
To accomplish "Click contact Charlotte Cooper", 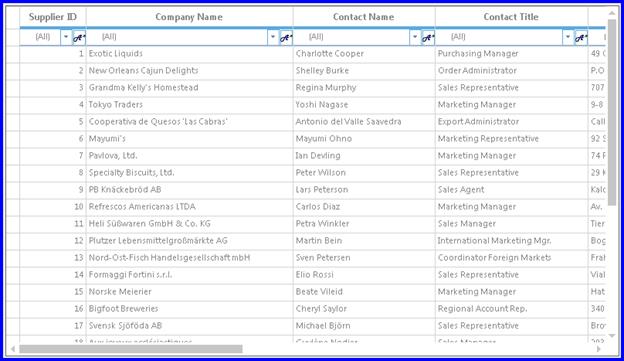I will click(364, 54).
